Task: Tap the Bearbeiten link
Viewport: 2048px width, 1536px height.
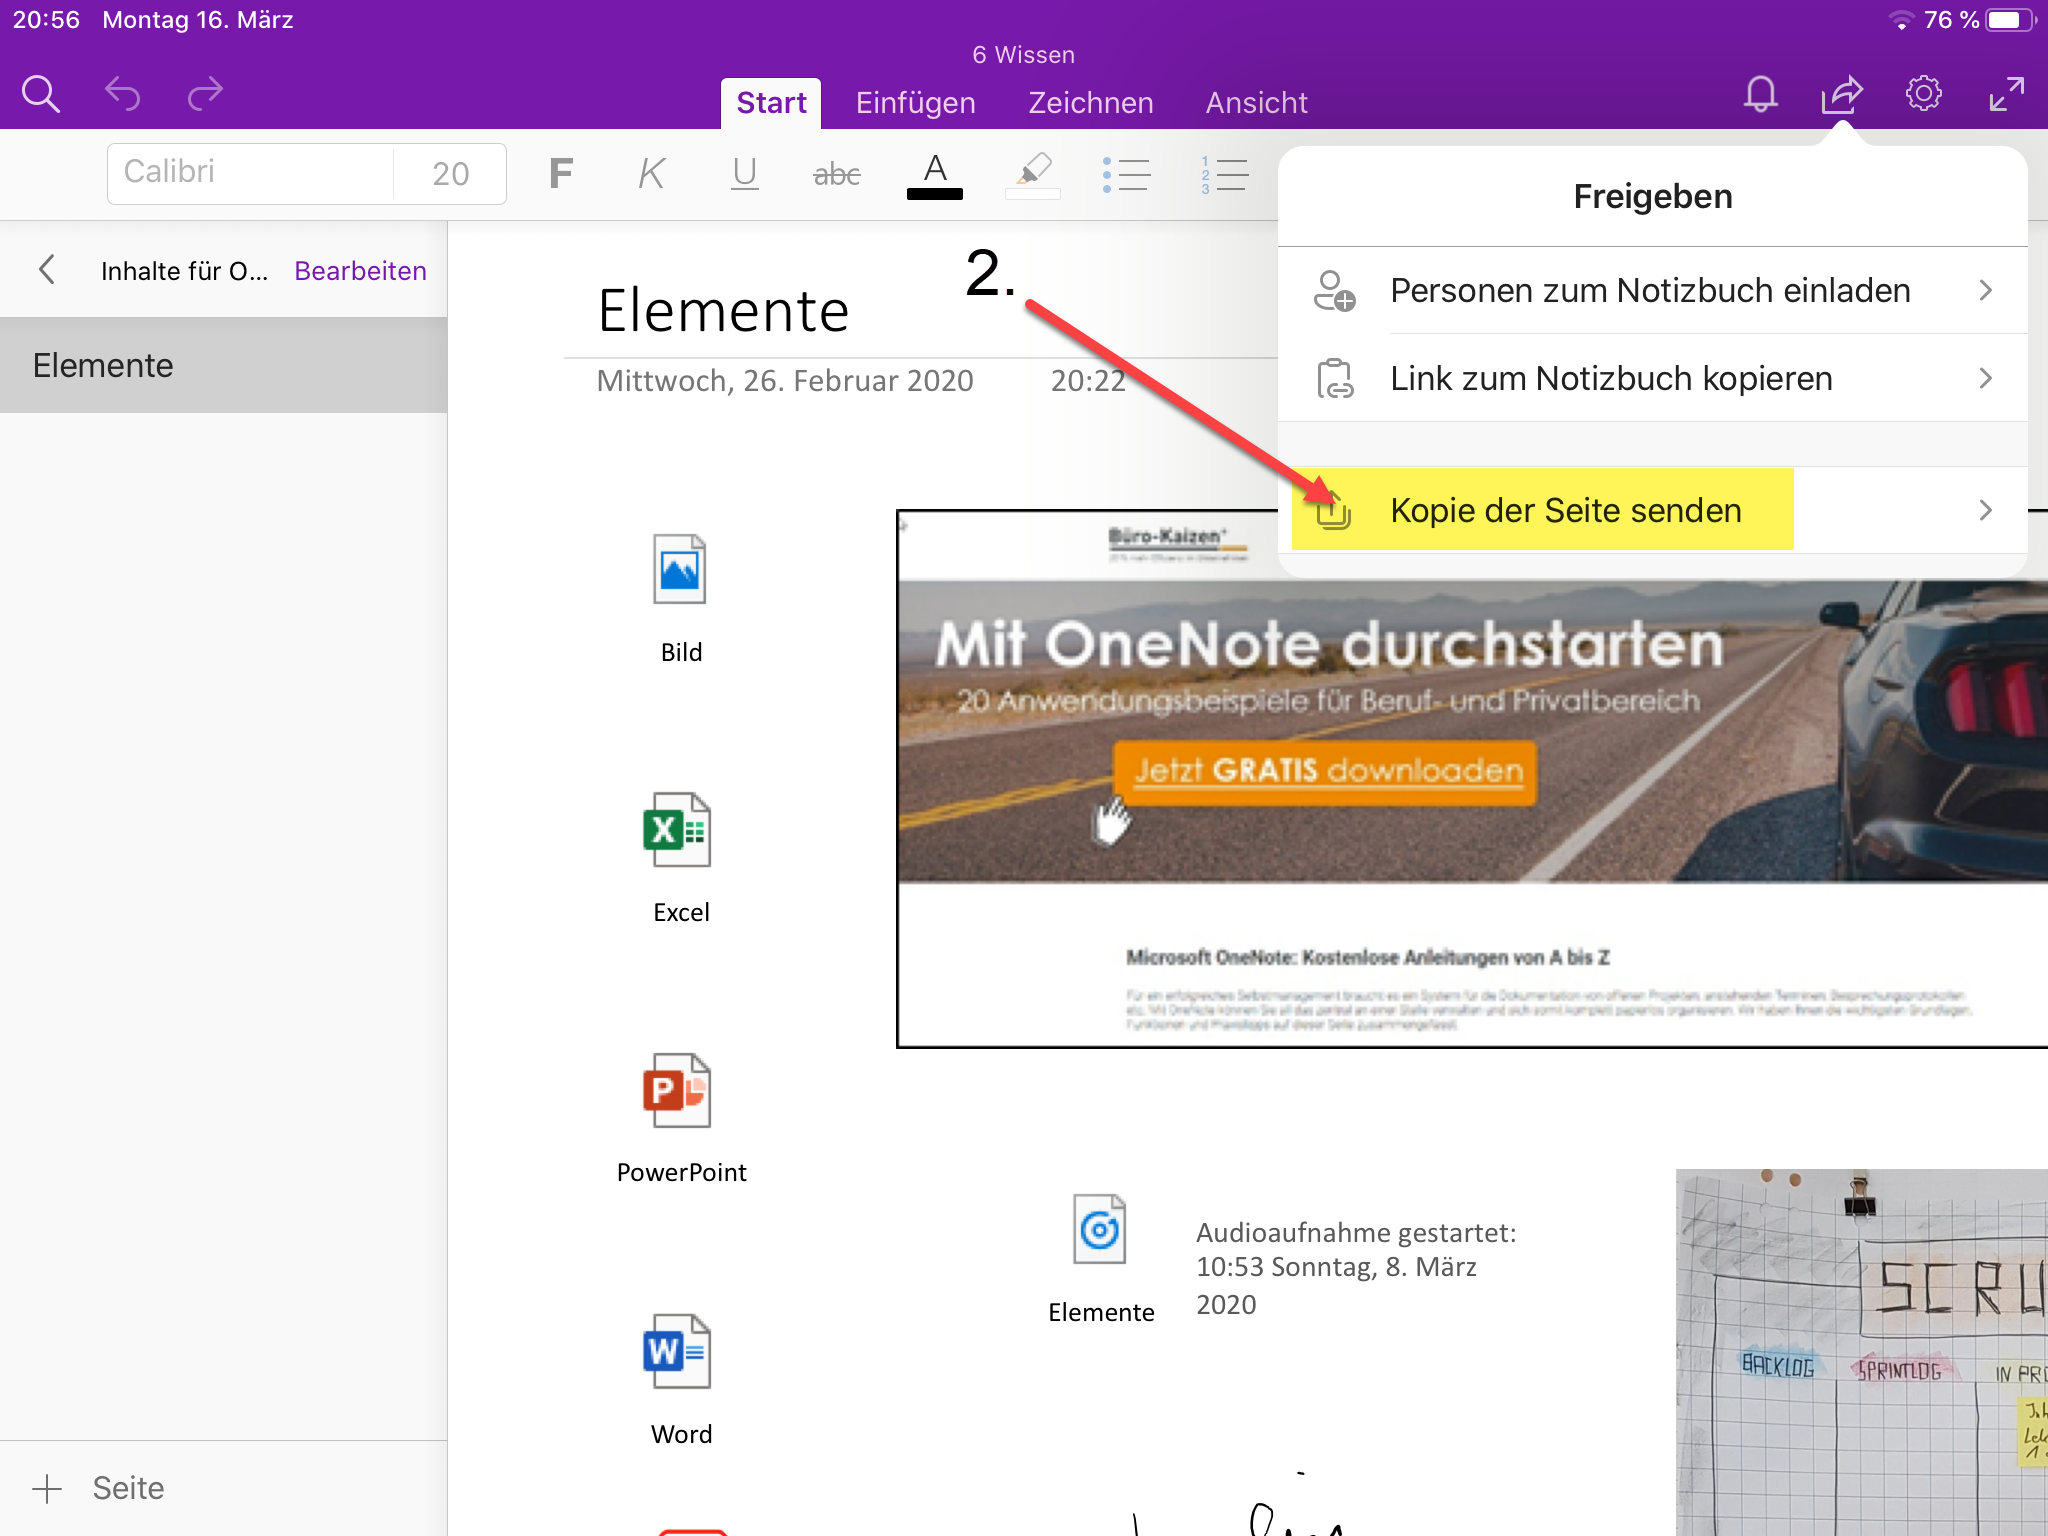Action: point(360,271)
